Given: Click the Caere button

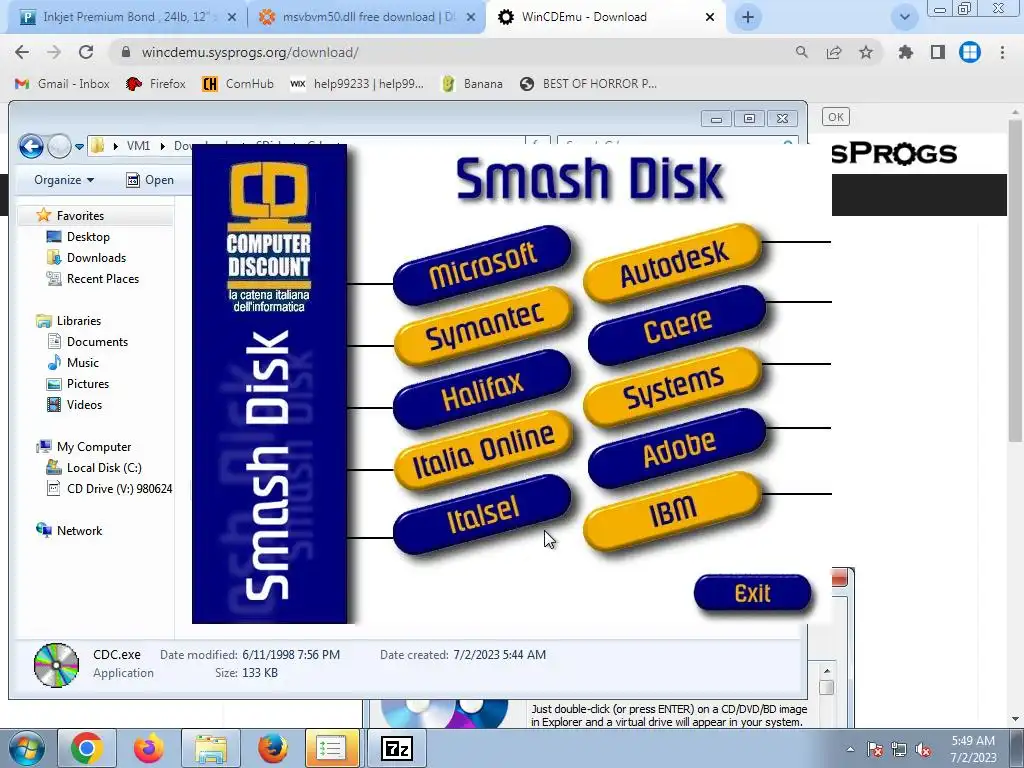Looking at the screenshot, I should pyautogui.click(x=677, y=325).
